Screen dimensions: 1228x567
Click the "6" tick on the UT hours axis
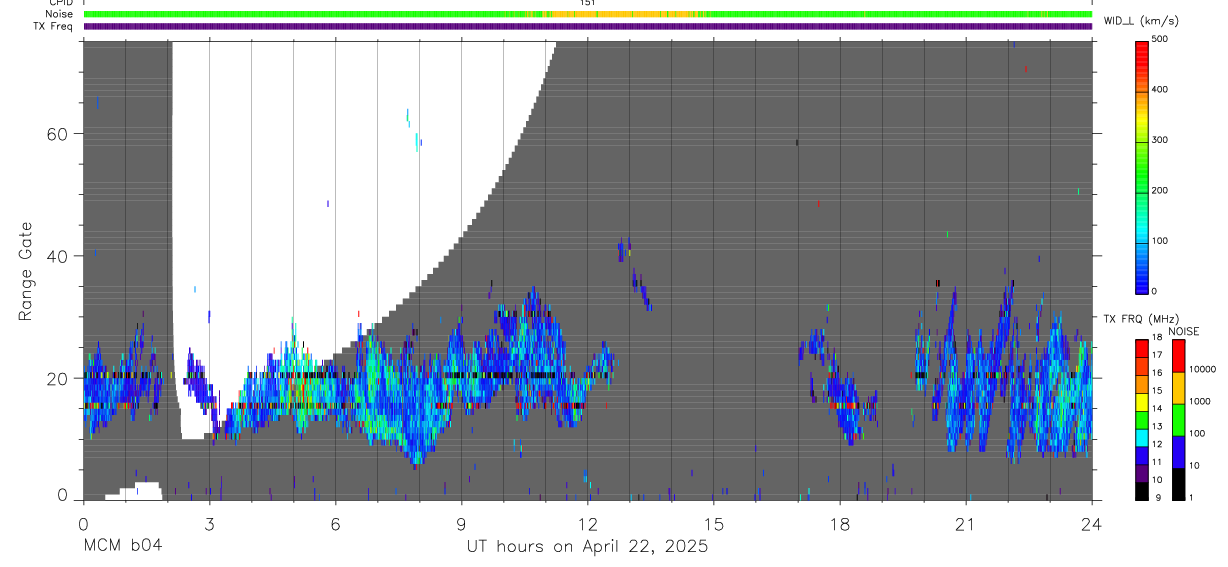335,524
